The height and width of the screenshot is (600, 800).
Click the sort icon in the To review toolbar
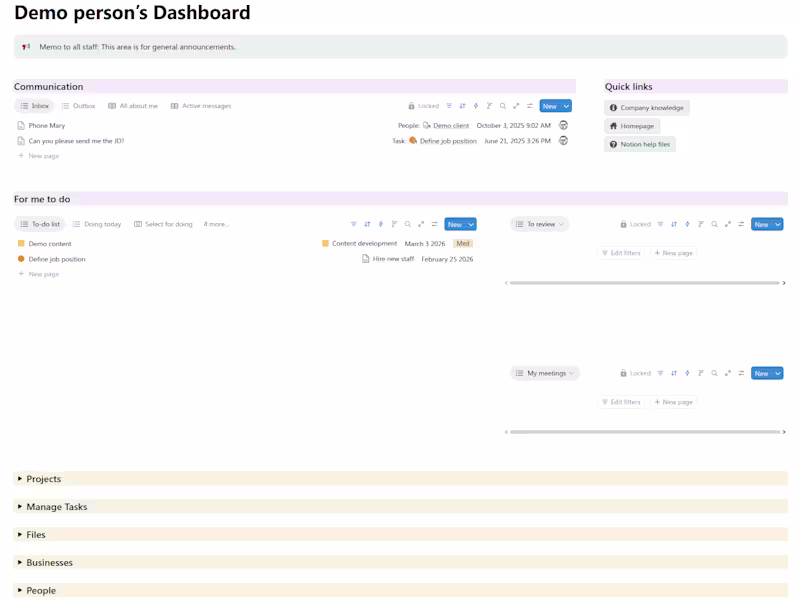click(674, 224)
